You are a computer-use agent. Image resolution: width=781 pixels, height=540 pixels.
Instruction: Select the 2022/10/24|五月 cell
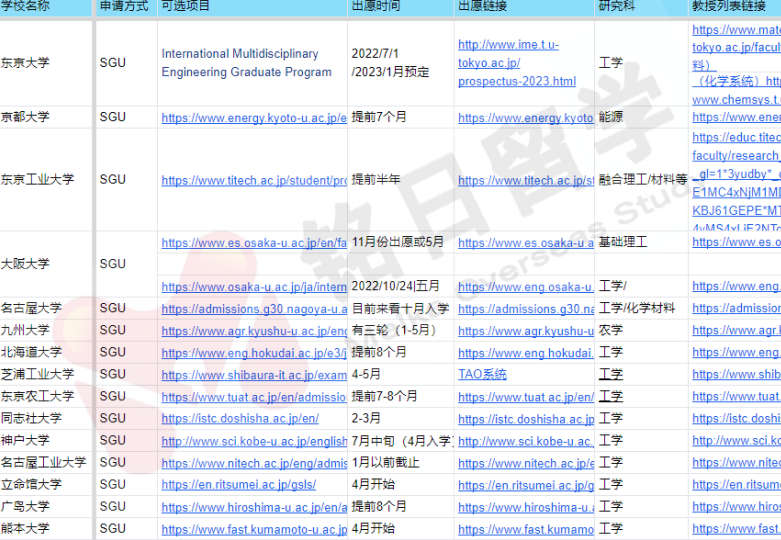[x=395, y=287]
